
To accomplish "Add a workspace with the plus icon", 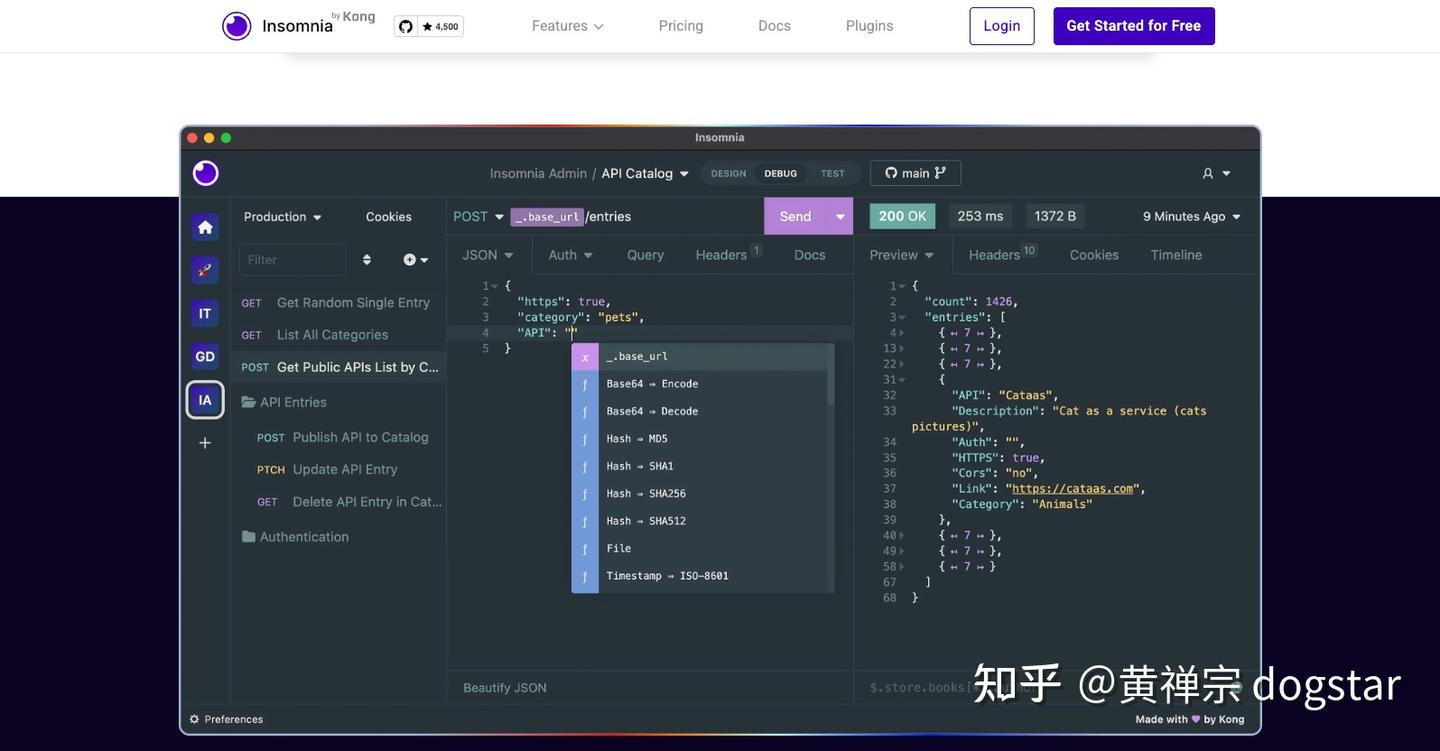I will pyautogui.click(x=205, y=442).
